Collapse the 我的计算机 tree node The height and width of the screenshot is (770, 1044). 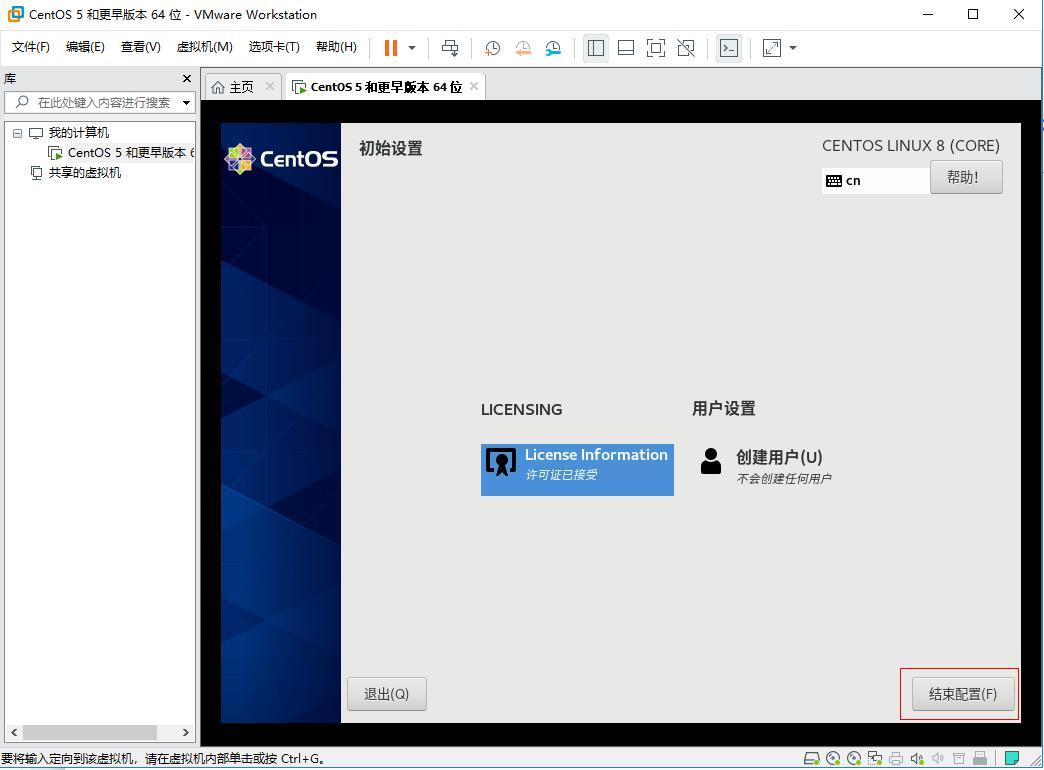[16, 132]
